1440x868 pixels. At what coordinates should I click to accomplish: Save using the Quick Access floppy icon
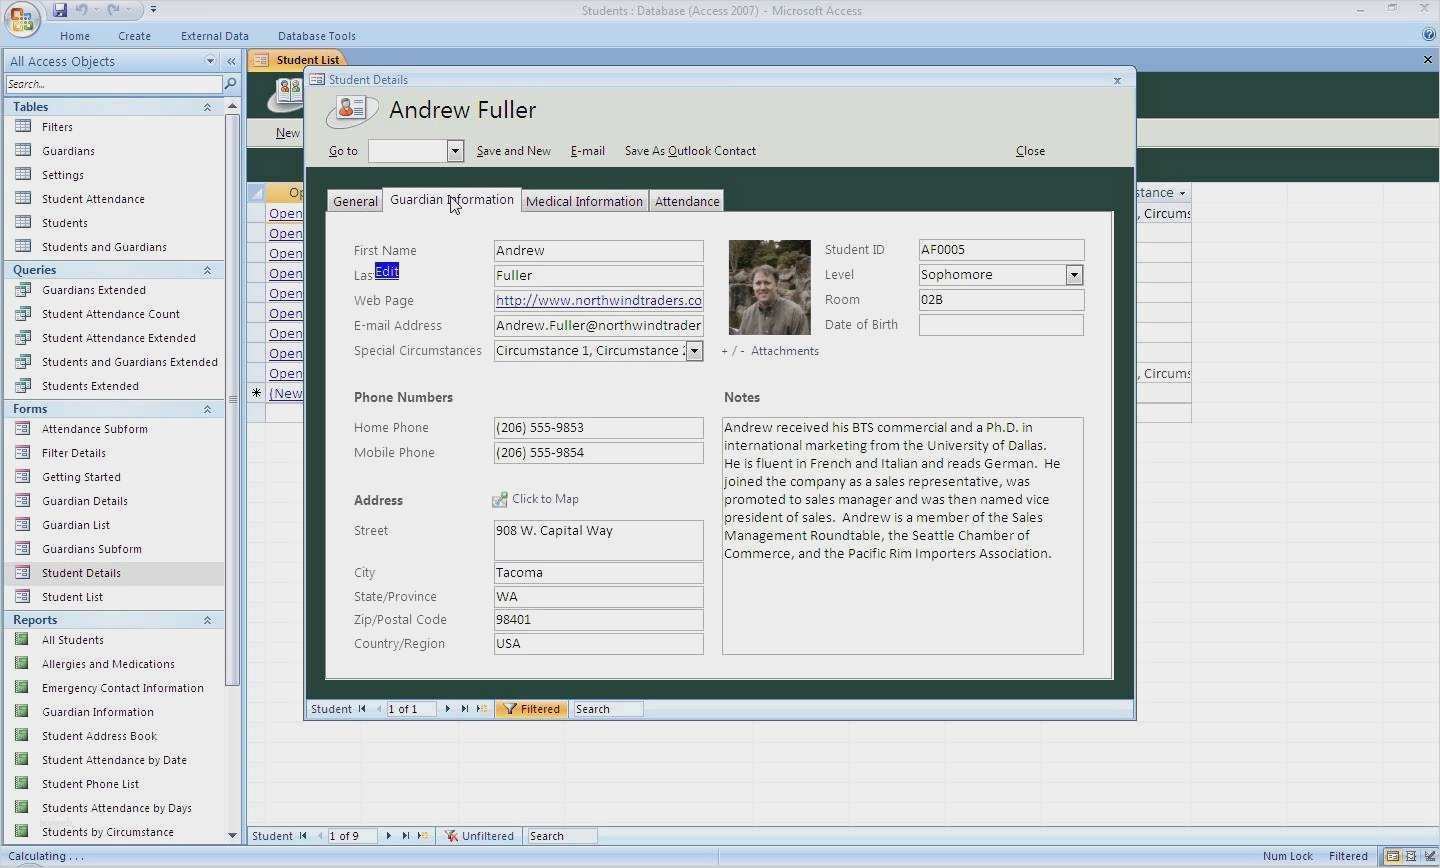[60, 10]
